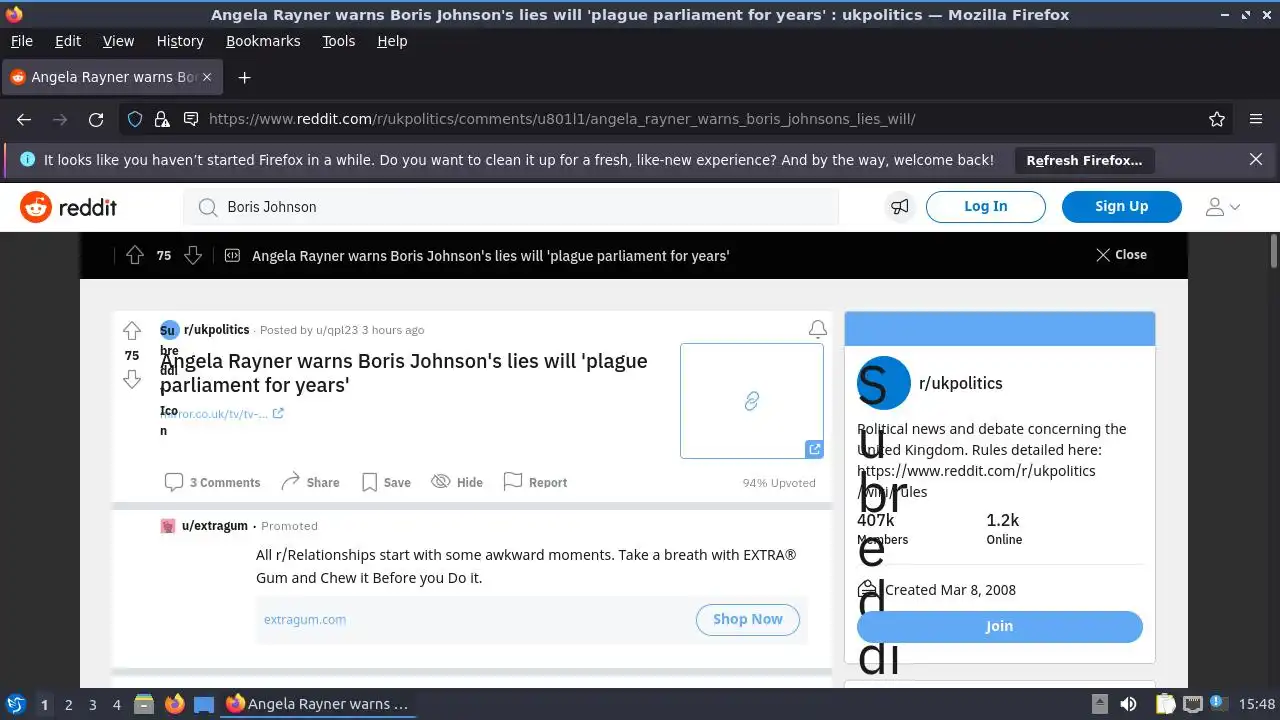Screen dimensions: 1280x720
Task: Open the Edit menu
Action: point(68,41)
